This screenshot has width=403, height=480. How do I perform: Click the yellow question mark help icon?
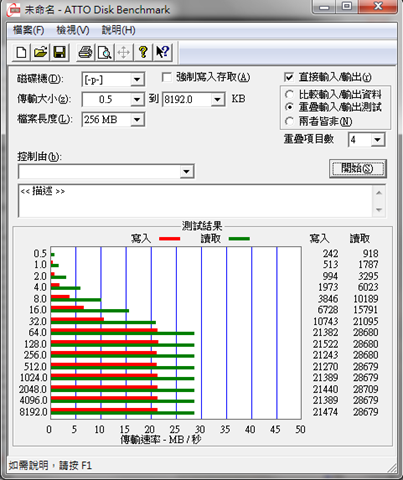(x=143, y=52)
